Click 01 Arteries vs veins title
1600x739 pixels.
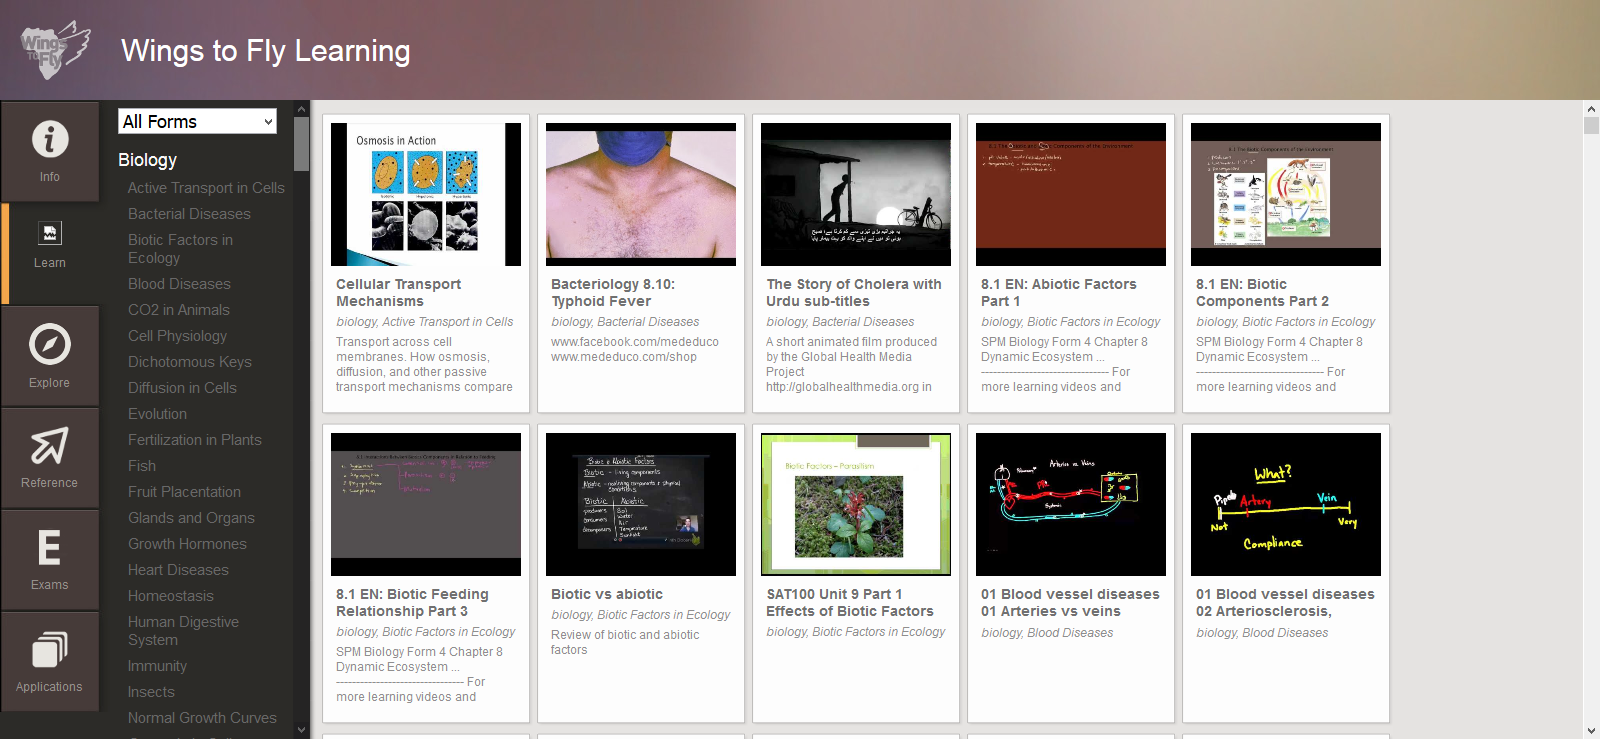(x=1070, y=603)
